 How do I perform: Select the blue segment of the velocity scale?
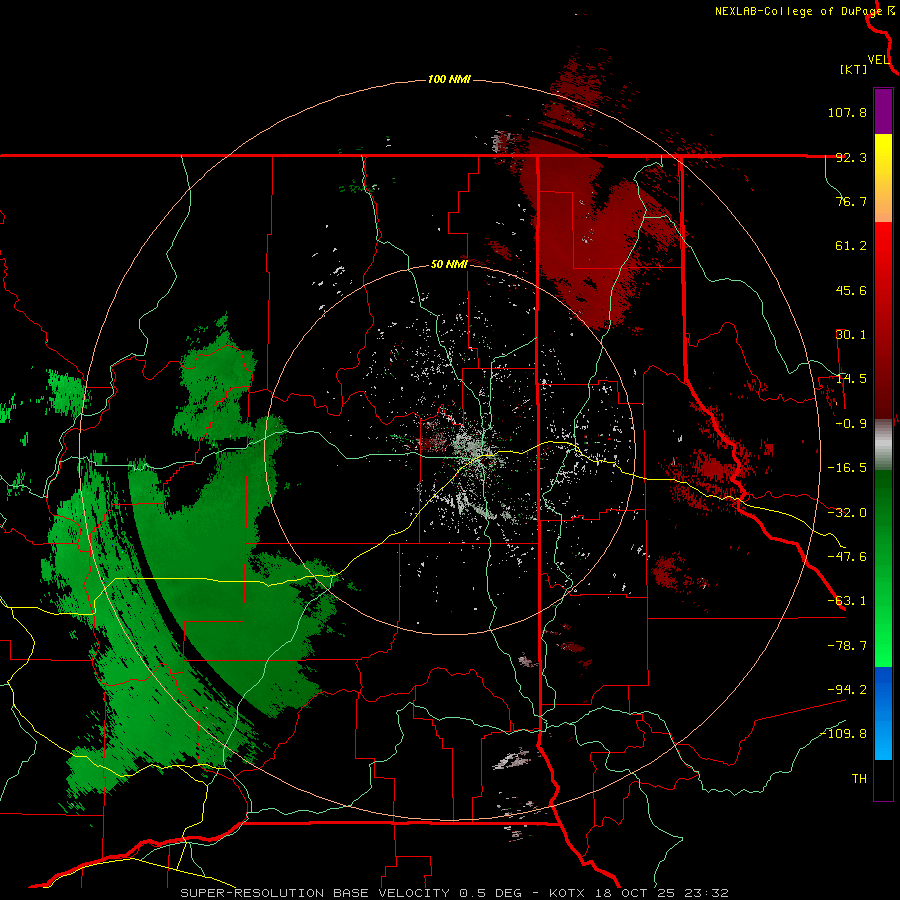(x=883, y=713)
